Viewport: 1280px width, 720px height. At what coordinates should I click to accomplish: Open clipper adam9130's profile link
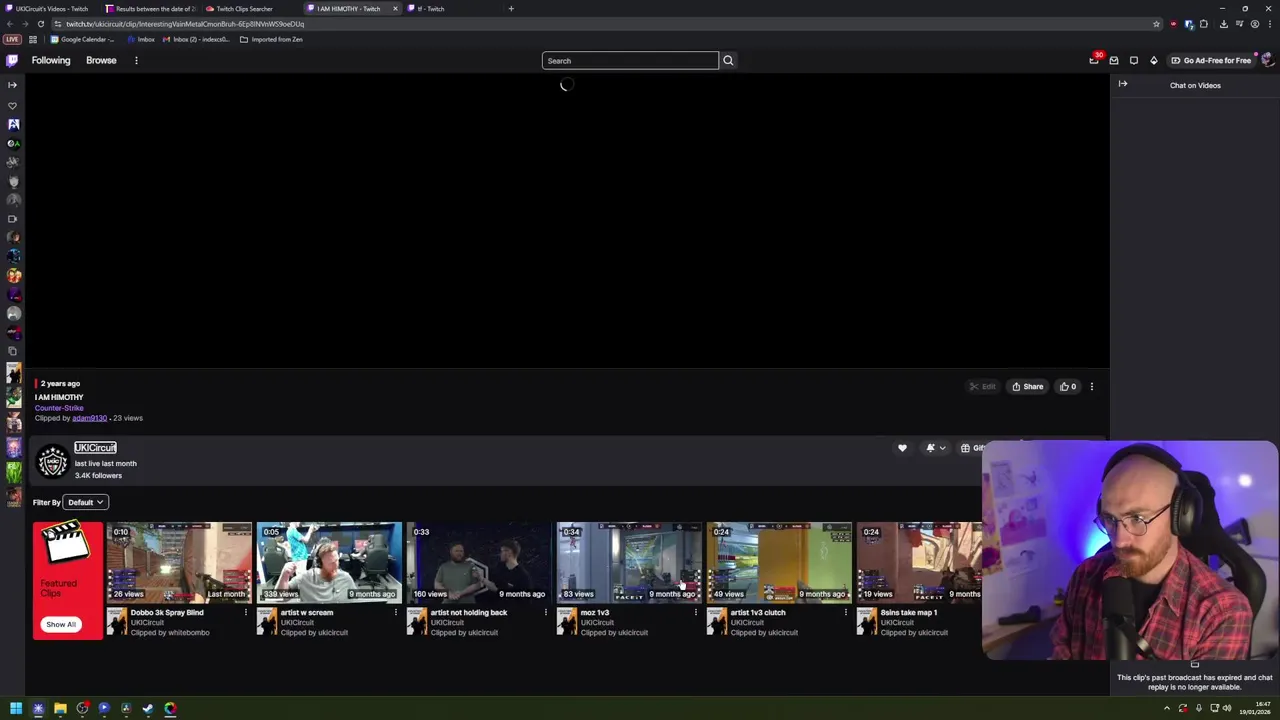(89, 418)
